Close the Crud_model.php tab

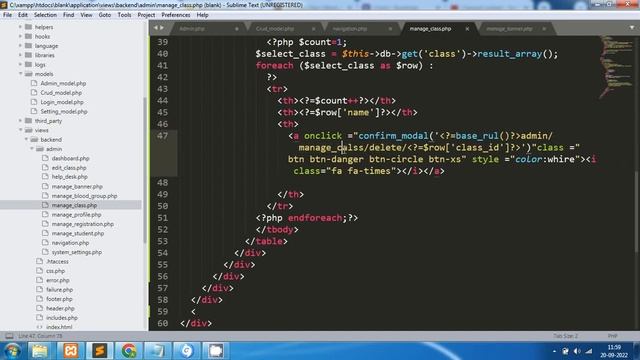[x=313, y=29]
